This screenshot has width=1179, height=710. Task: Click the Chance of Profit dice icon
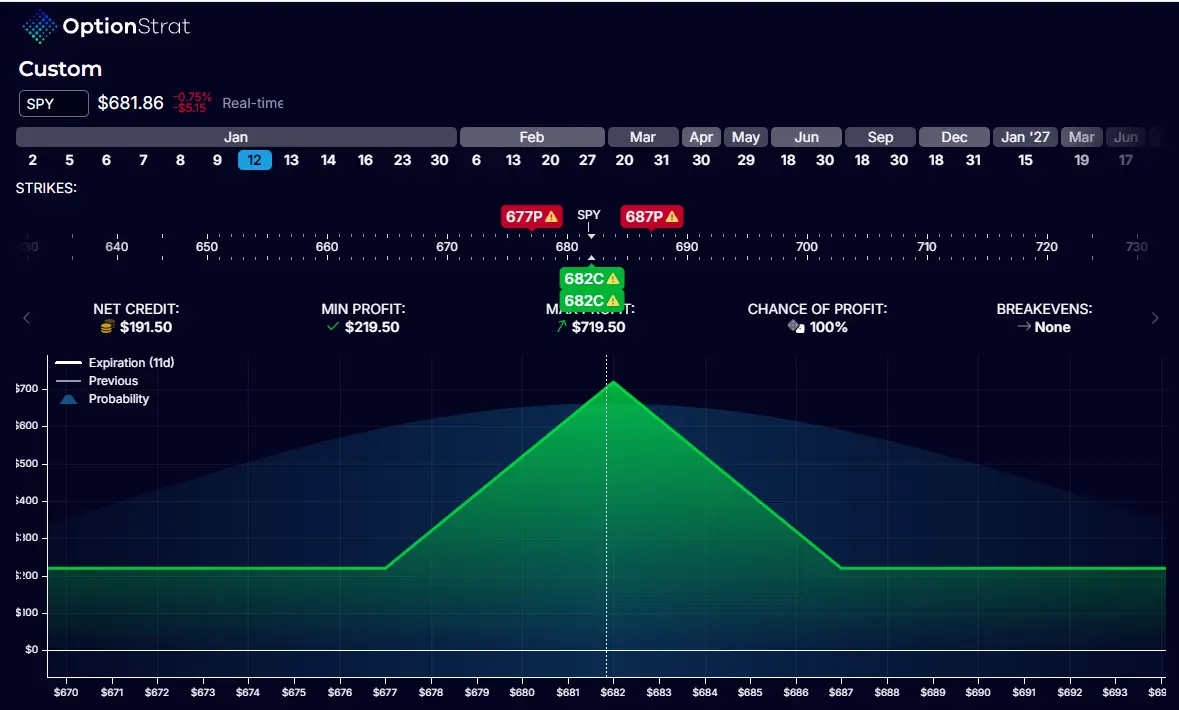coord(796,327)
